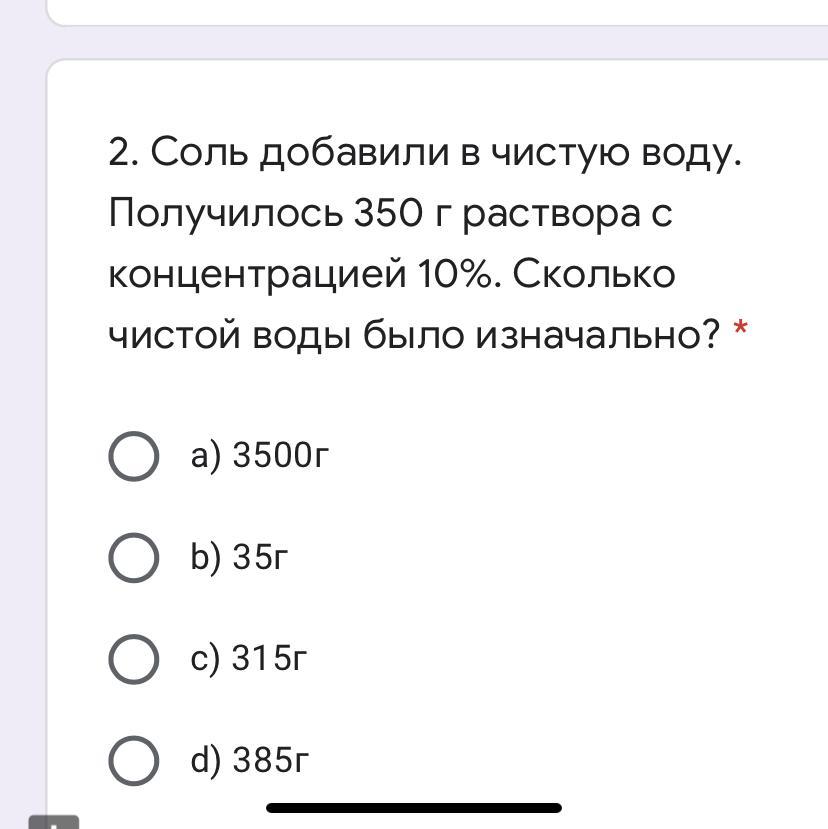This screenshot has height=829, width=828.
Task: Click the 'b) 35г' answer label text
Action: [x=239, y=558]
